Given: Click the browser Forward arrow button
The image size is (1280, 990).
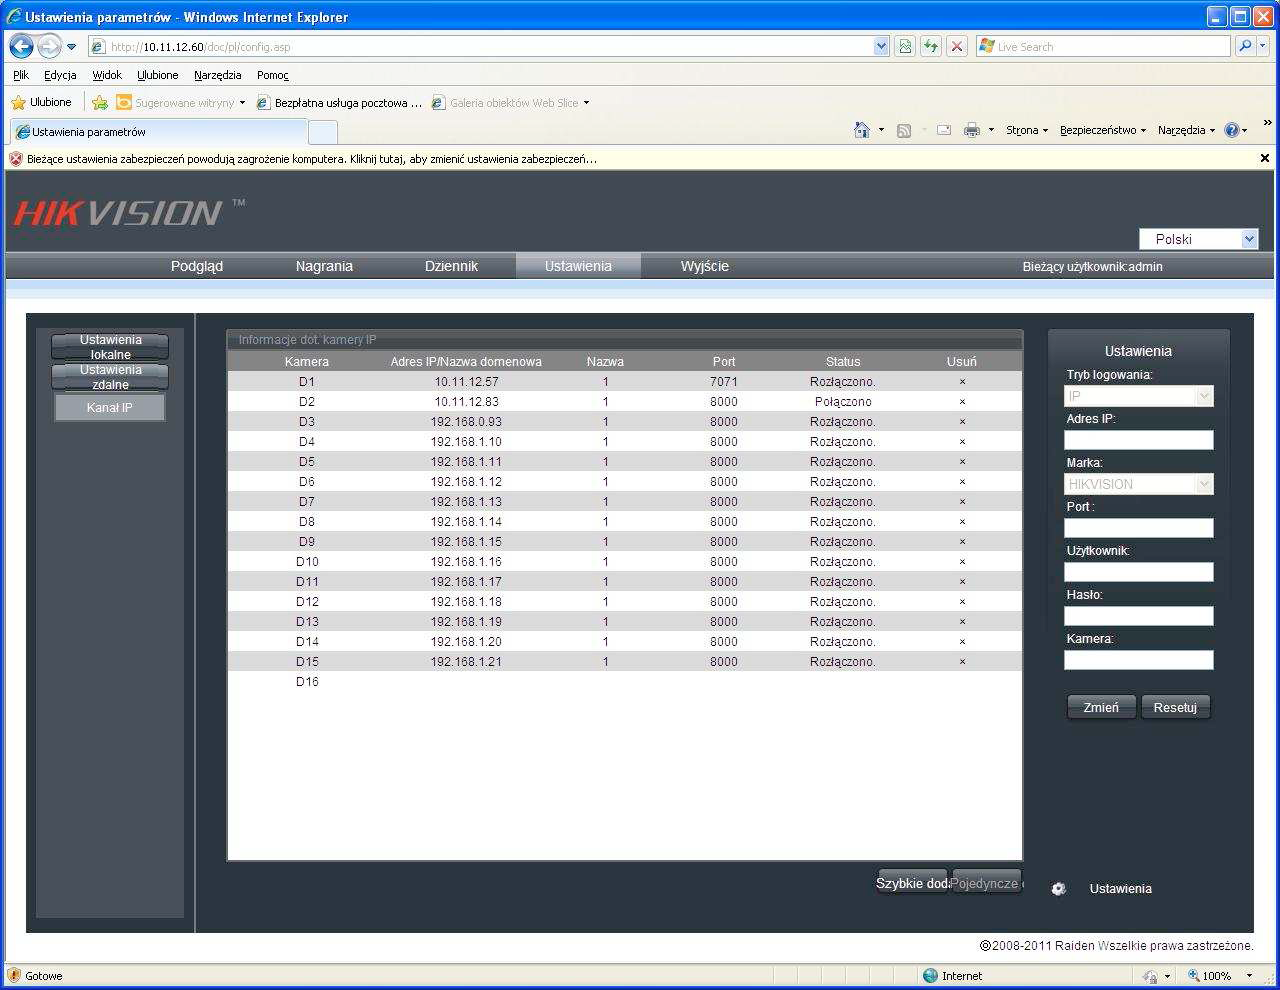Looking at the screenshot, I should coord(49,46).
